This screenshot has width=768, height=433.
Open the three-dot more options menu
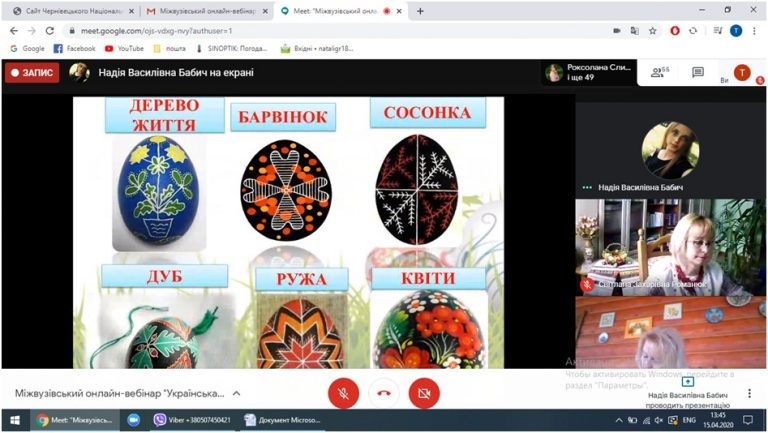[x=749, y=393]
